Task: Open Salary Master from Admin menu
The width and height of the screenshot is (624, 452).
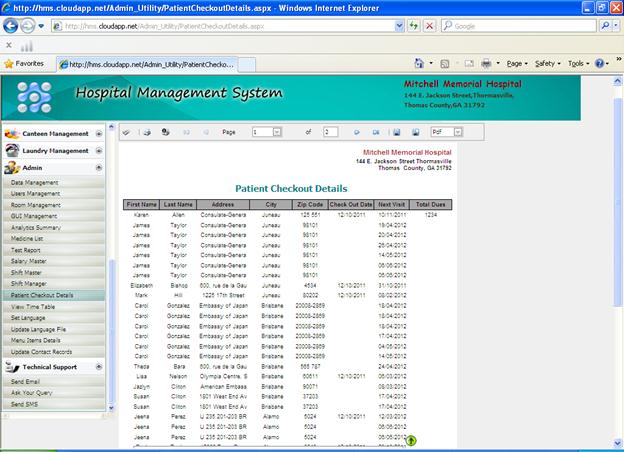Action: click(x=27, y=261)
